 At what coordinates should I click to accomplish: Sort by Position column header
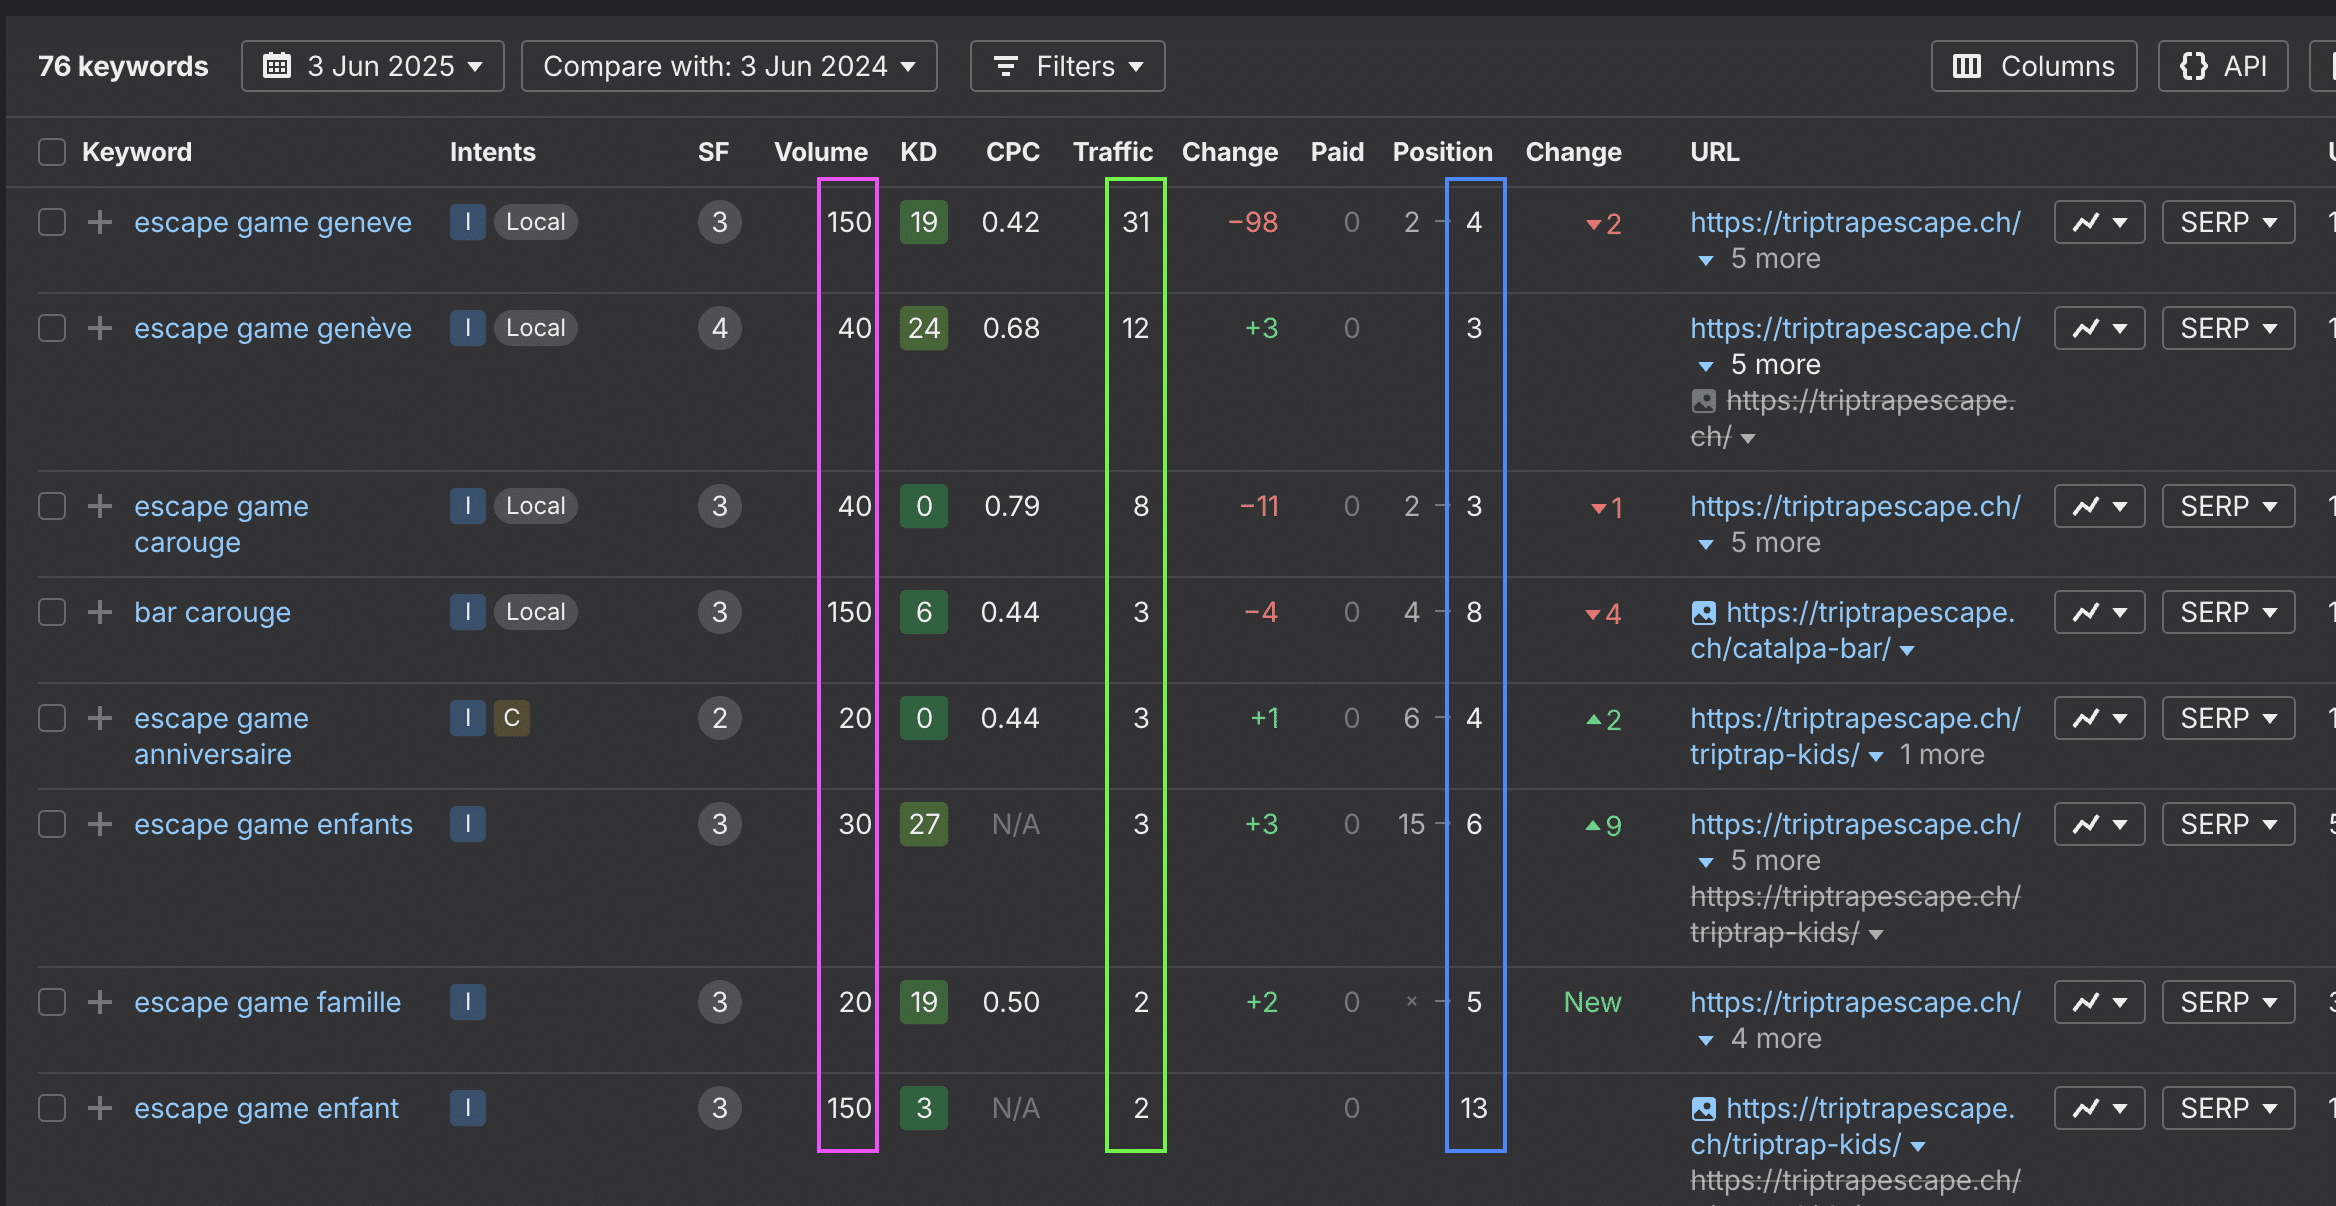point(1442,152)
